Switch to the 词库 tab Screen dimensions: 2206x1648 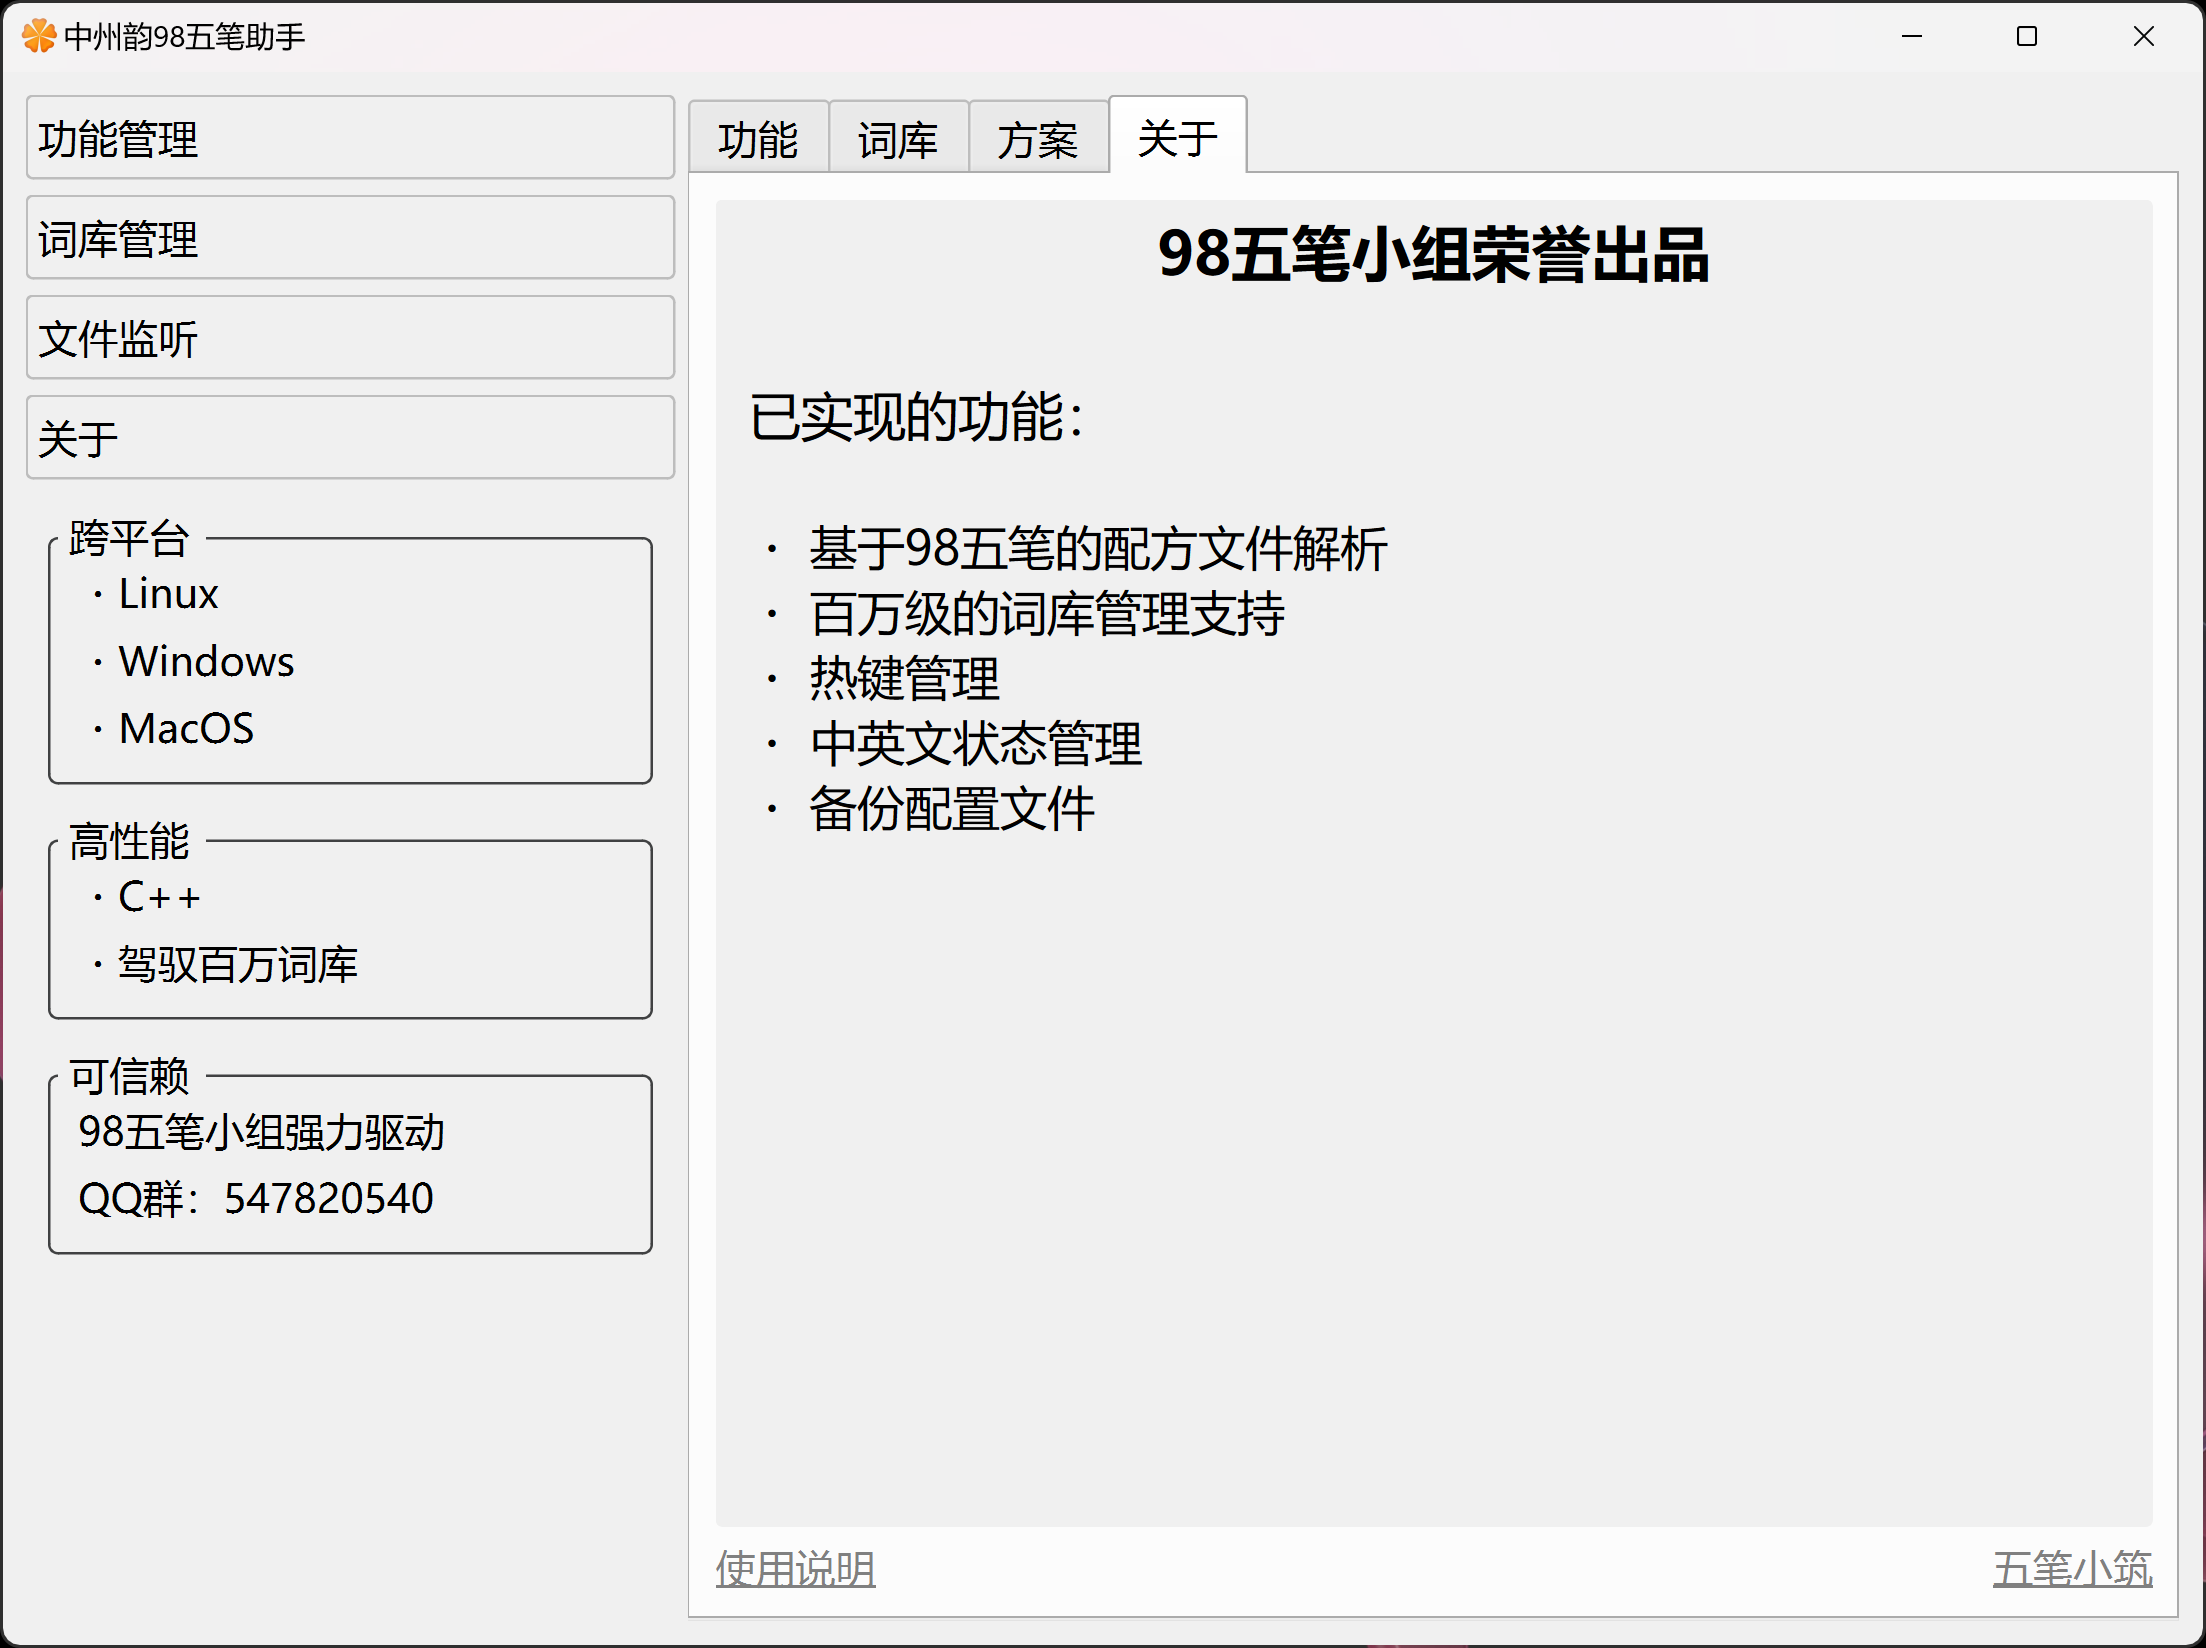[x=898, y=138]
